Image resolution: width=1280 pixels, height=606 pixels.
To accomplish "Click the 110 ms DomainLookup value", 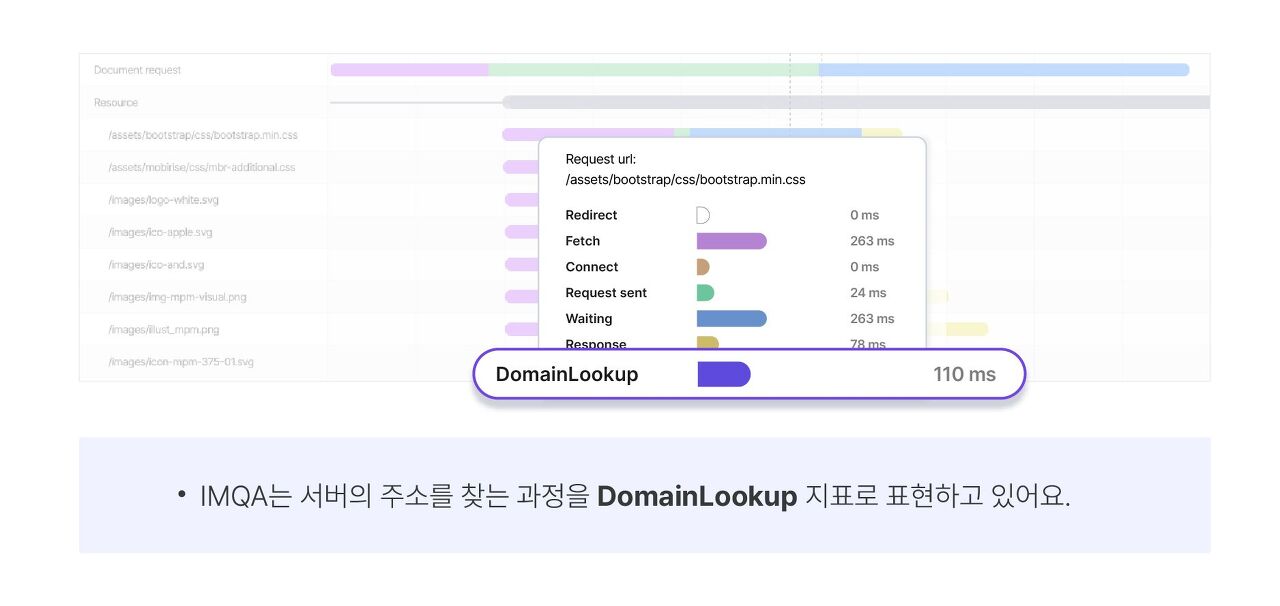I will 965,374.
